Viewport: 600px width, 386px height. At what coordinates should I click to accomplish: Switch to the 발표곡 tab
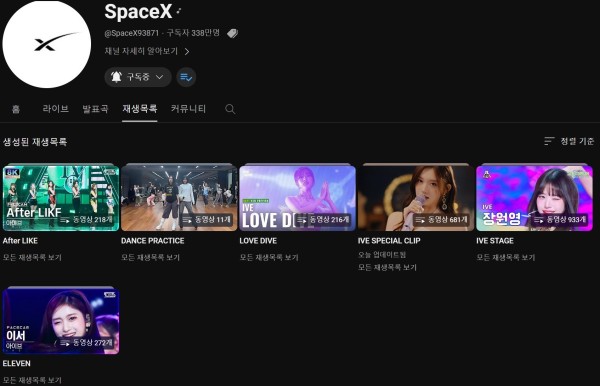tap(95, 109)
